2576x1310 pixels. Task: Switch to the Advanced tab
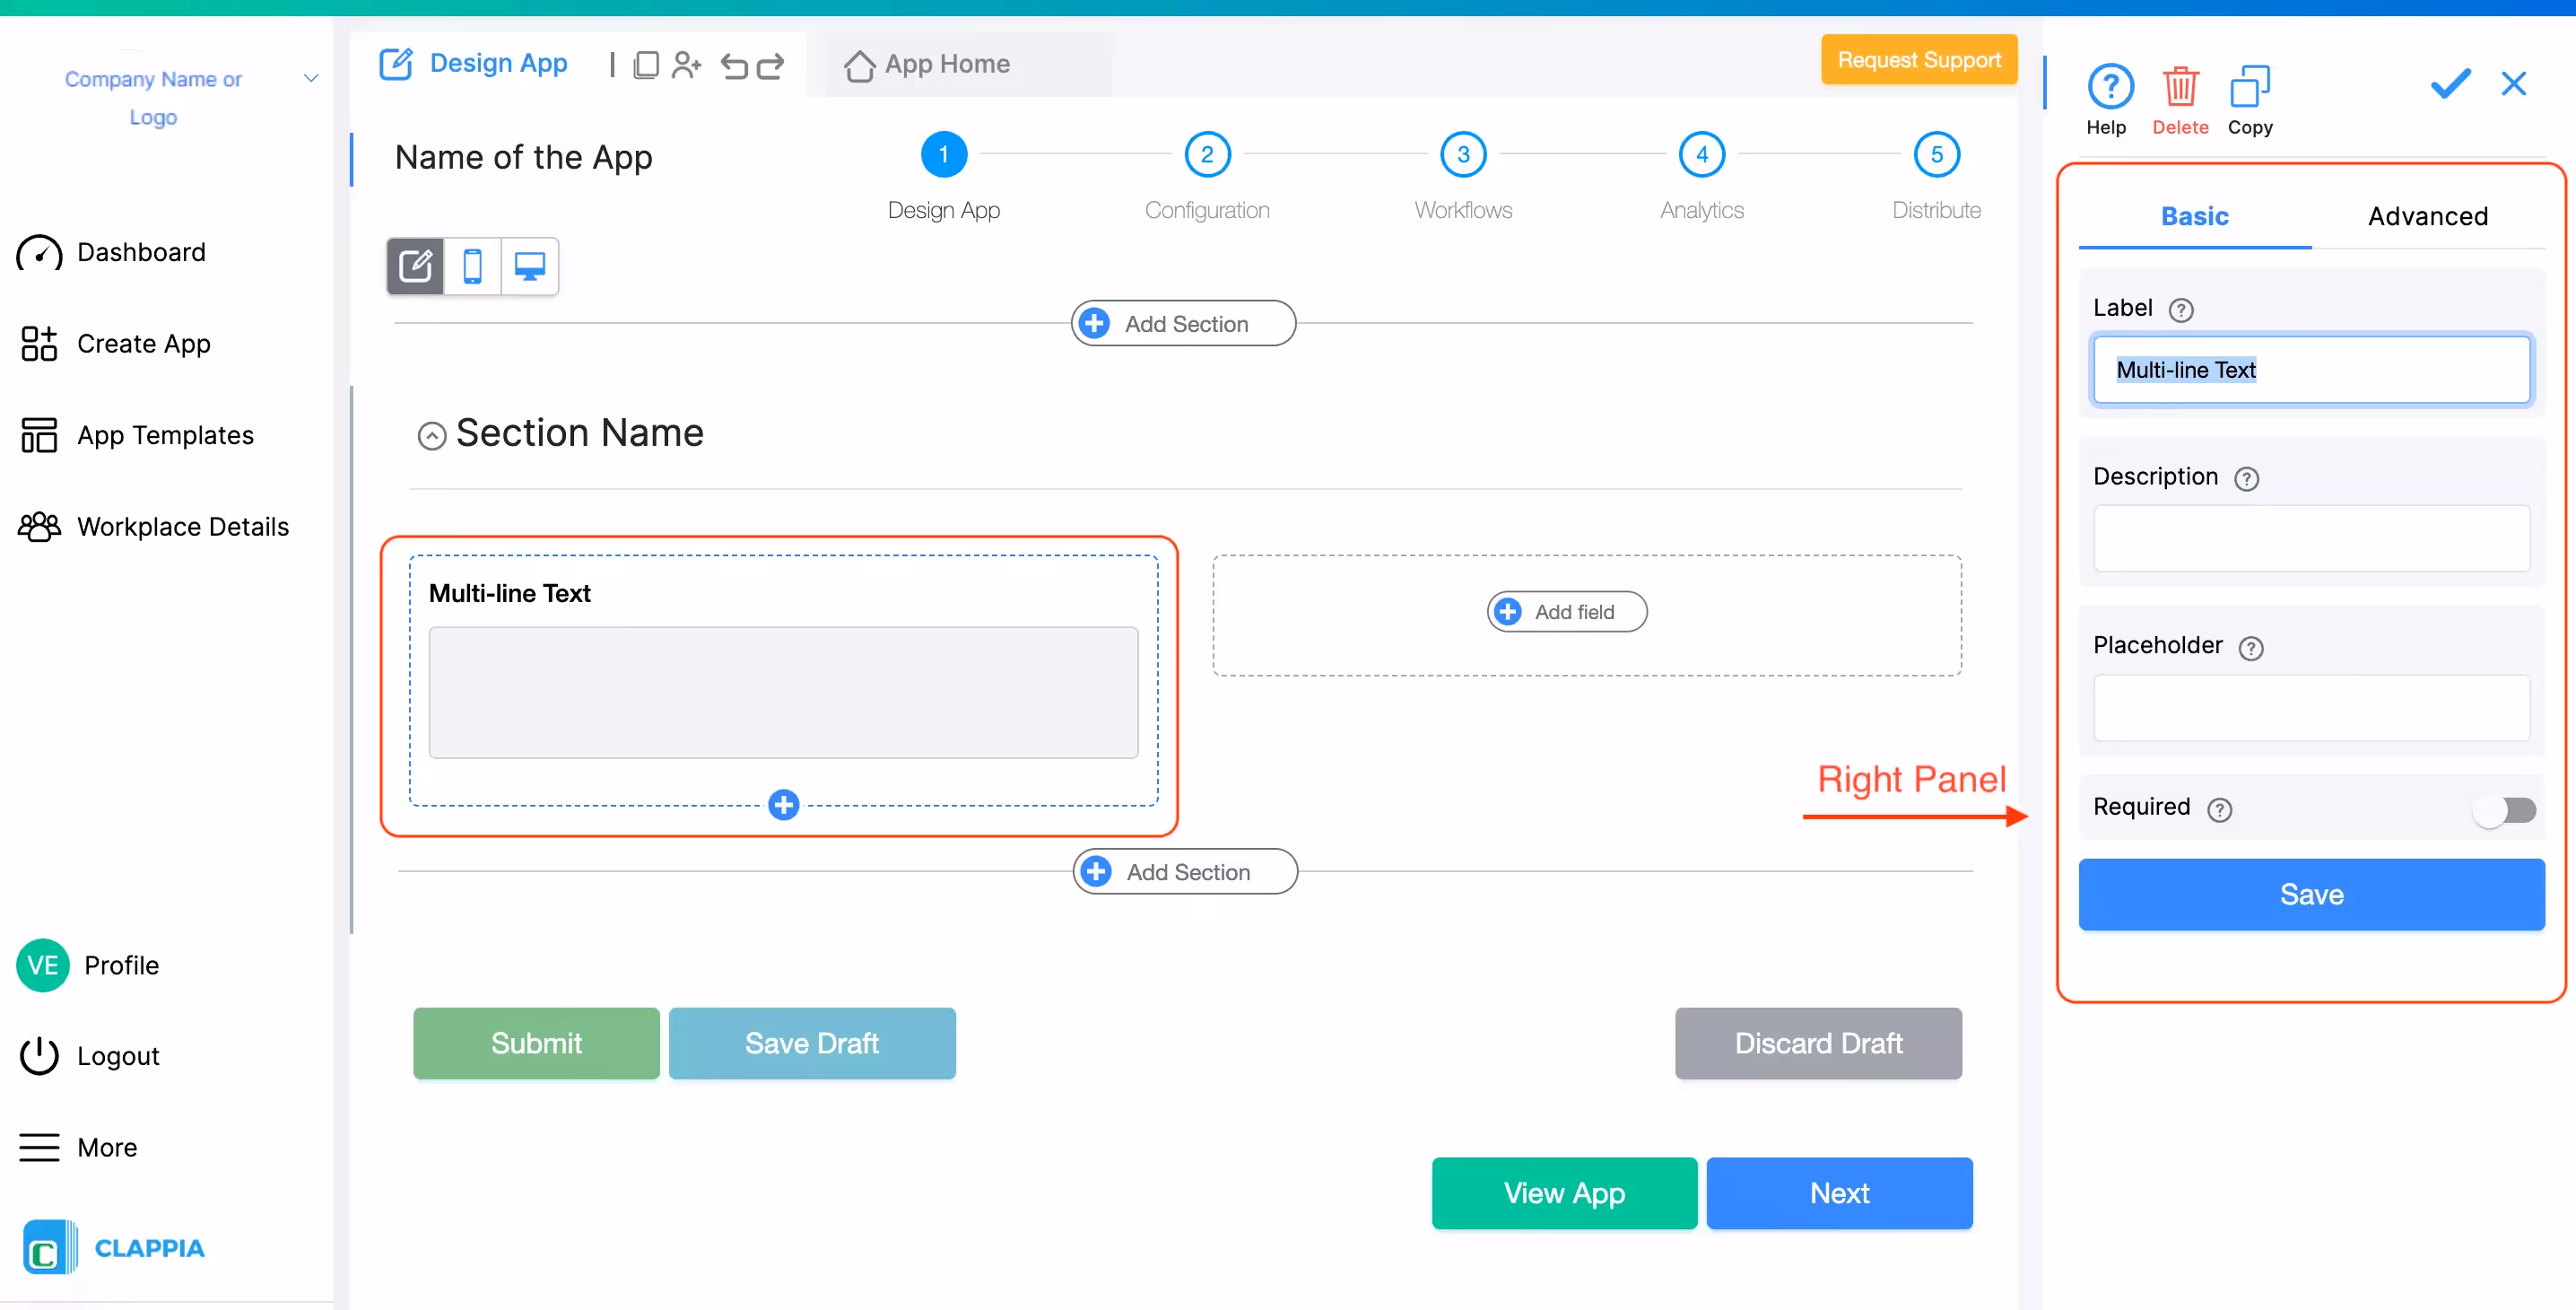[2427, 216]
